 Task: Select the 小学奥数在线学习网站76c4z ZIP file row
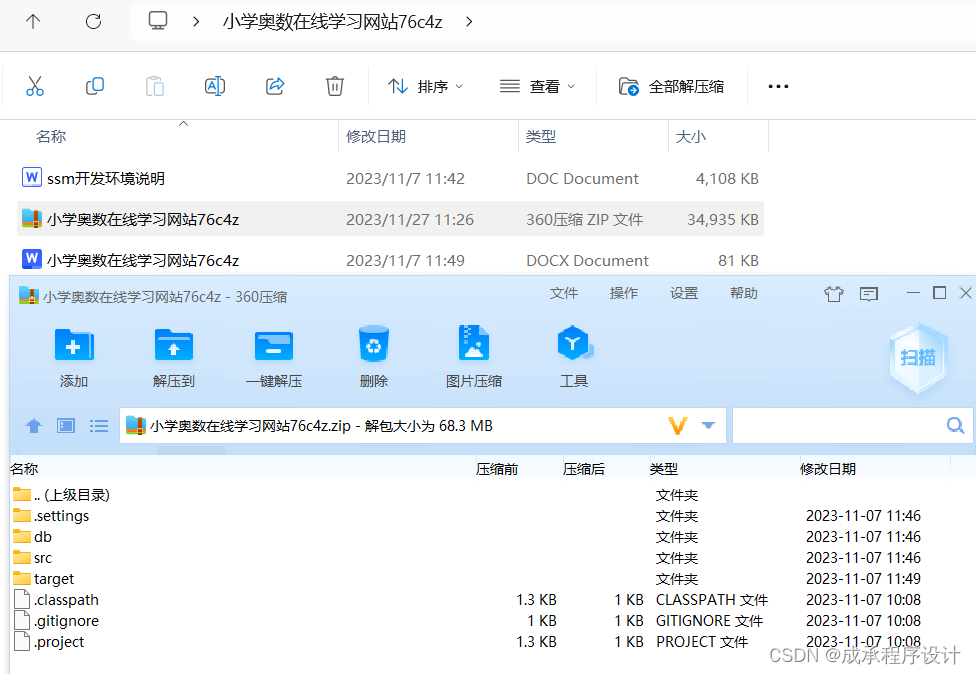[x=390, y=219]
